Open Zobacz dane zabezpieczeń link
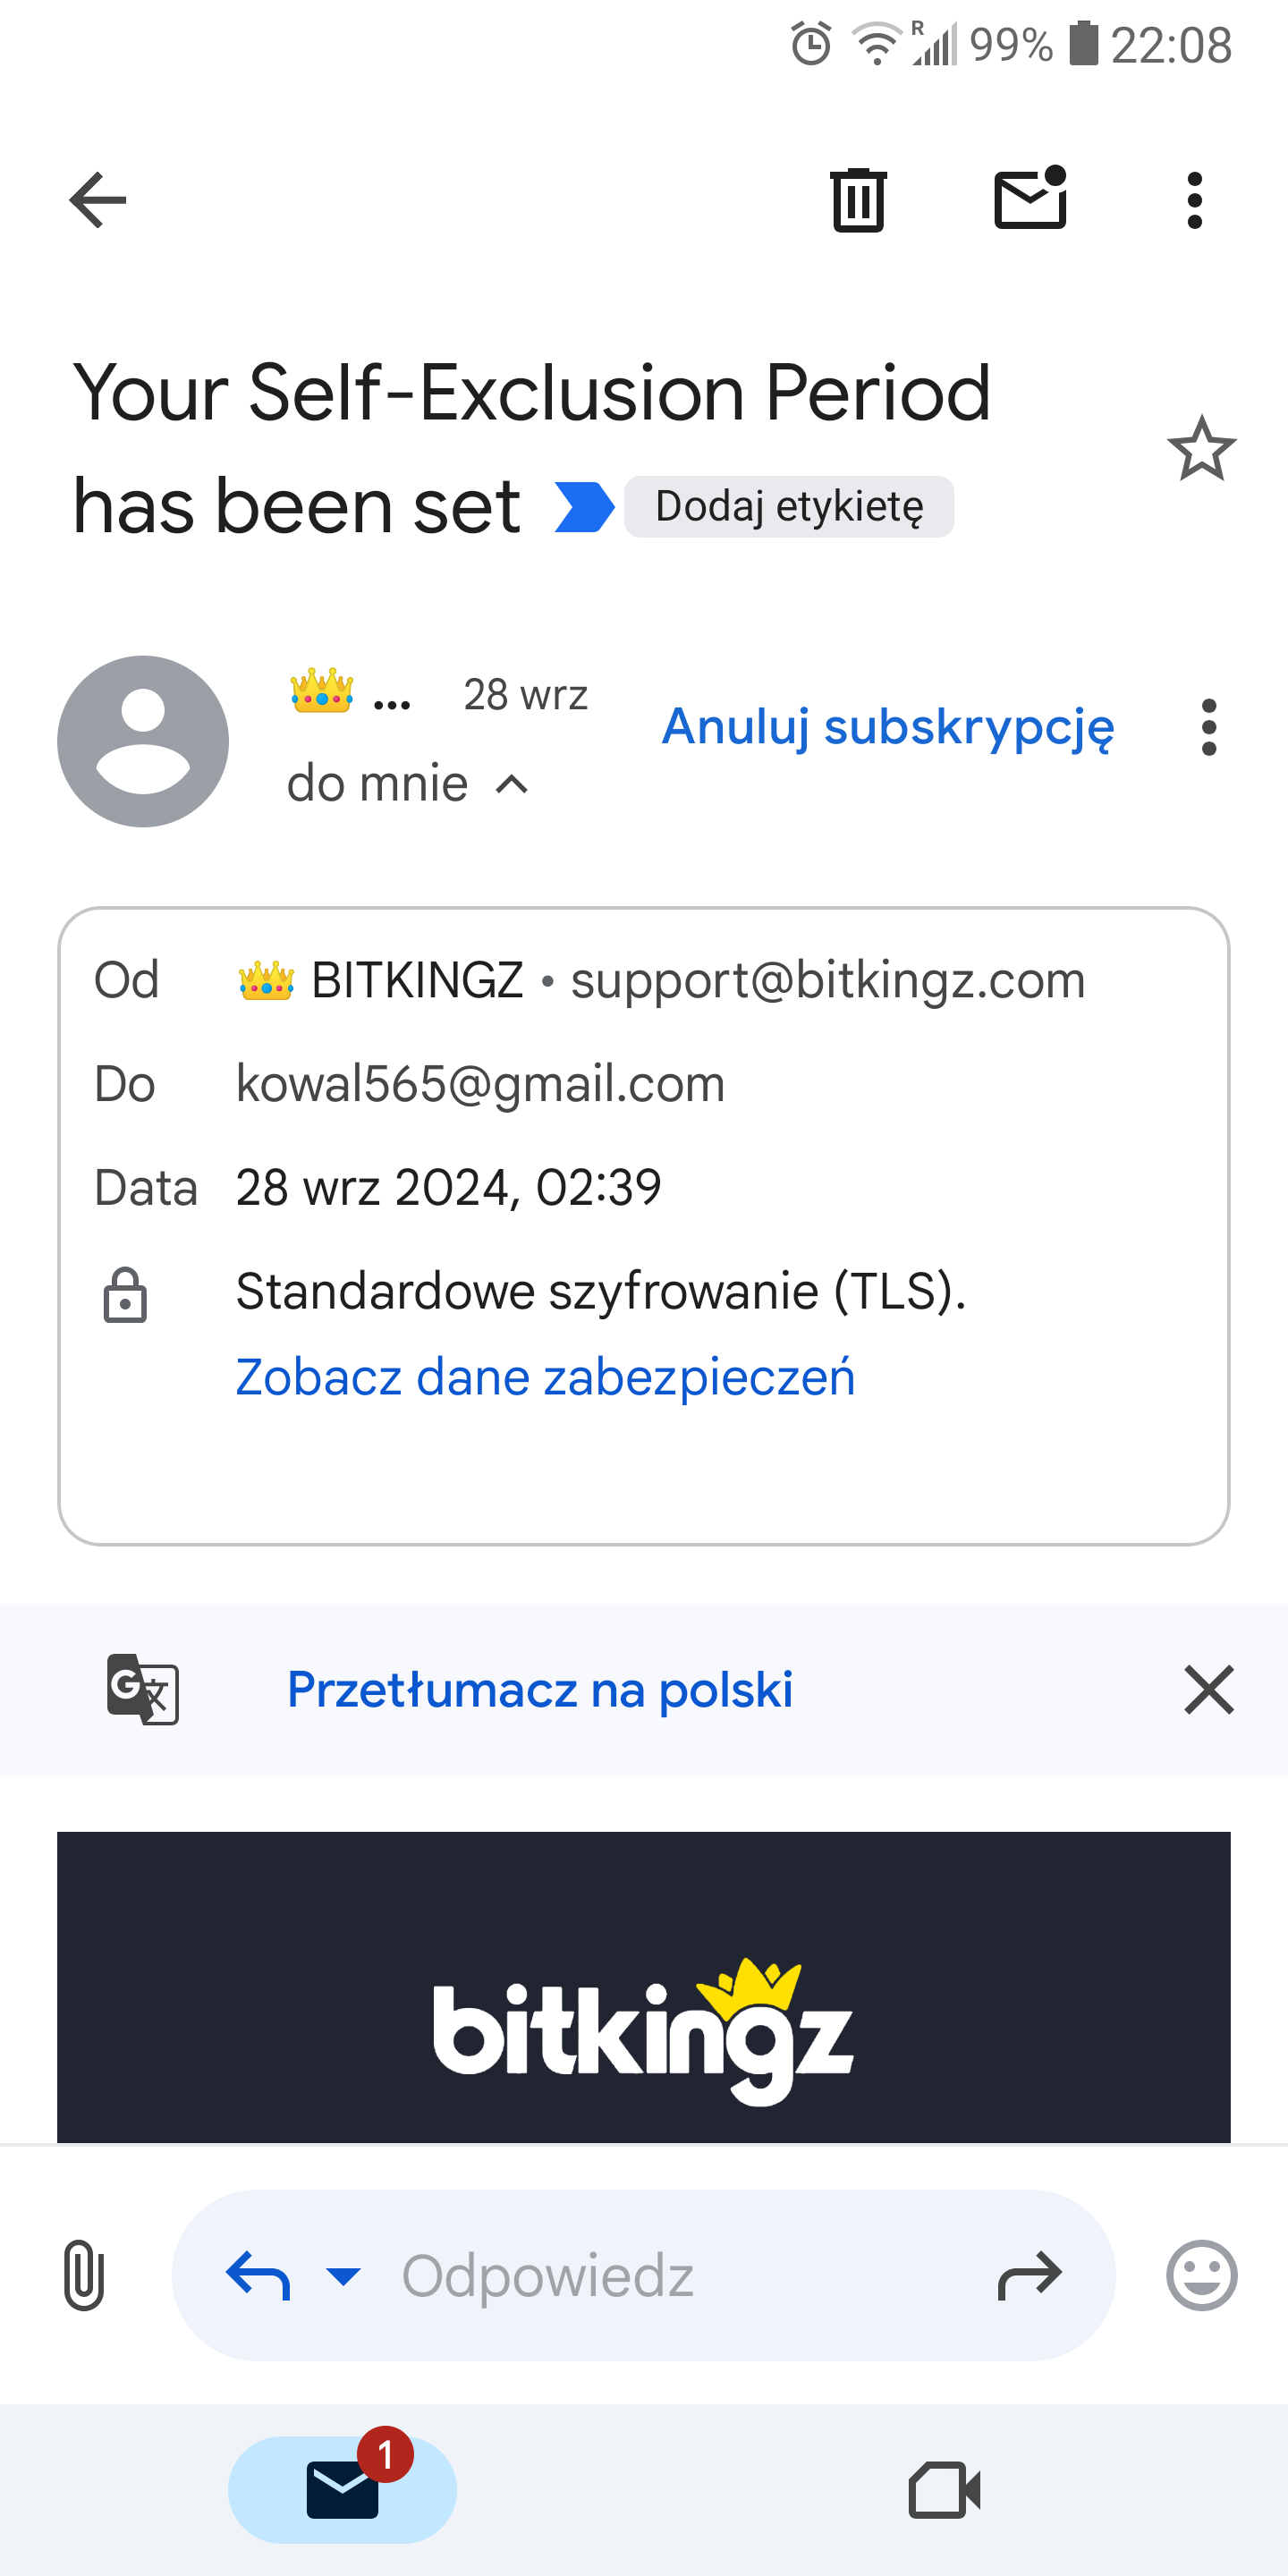Image resolution: width=1288 pixels, height=2576 pixels. (x=545, y=1377)
